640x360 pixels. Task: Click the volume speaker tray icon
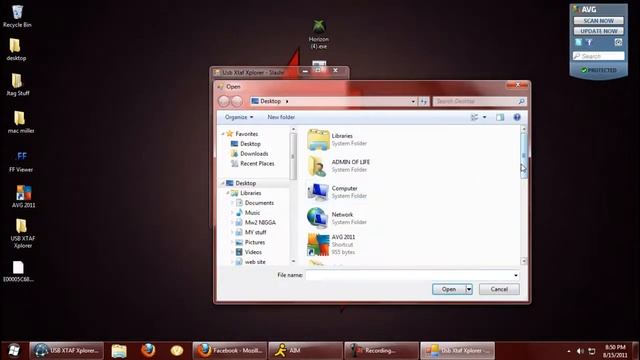[580, 351]
